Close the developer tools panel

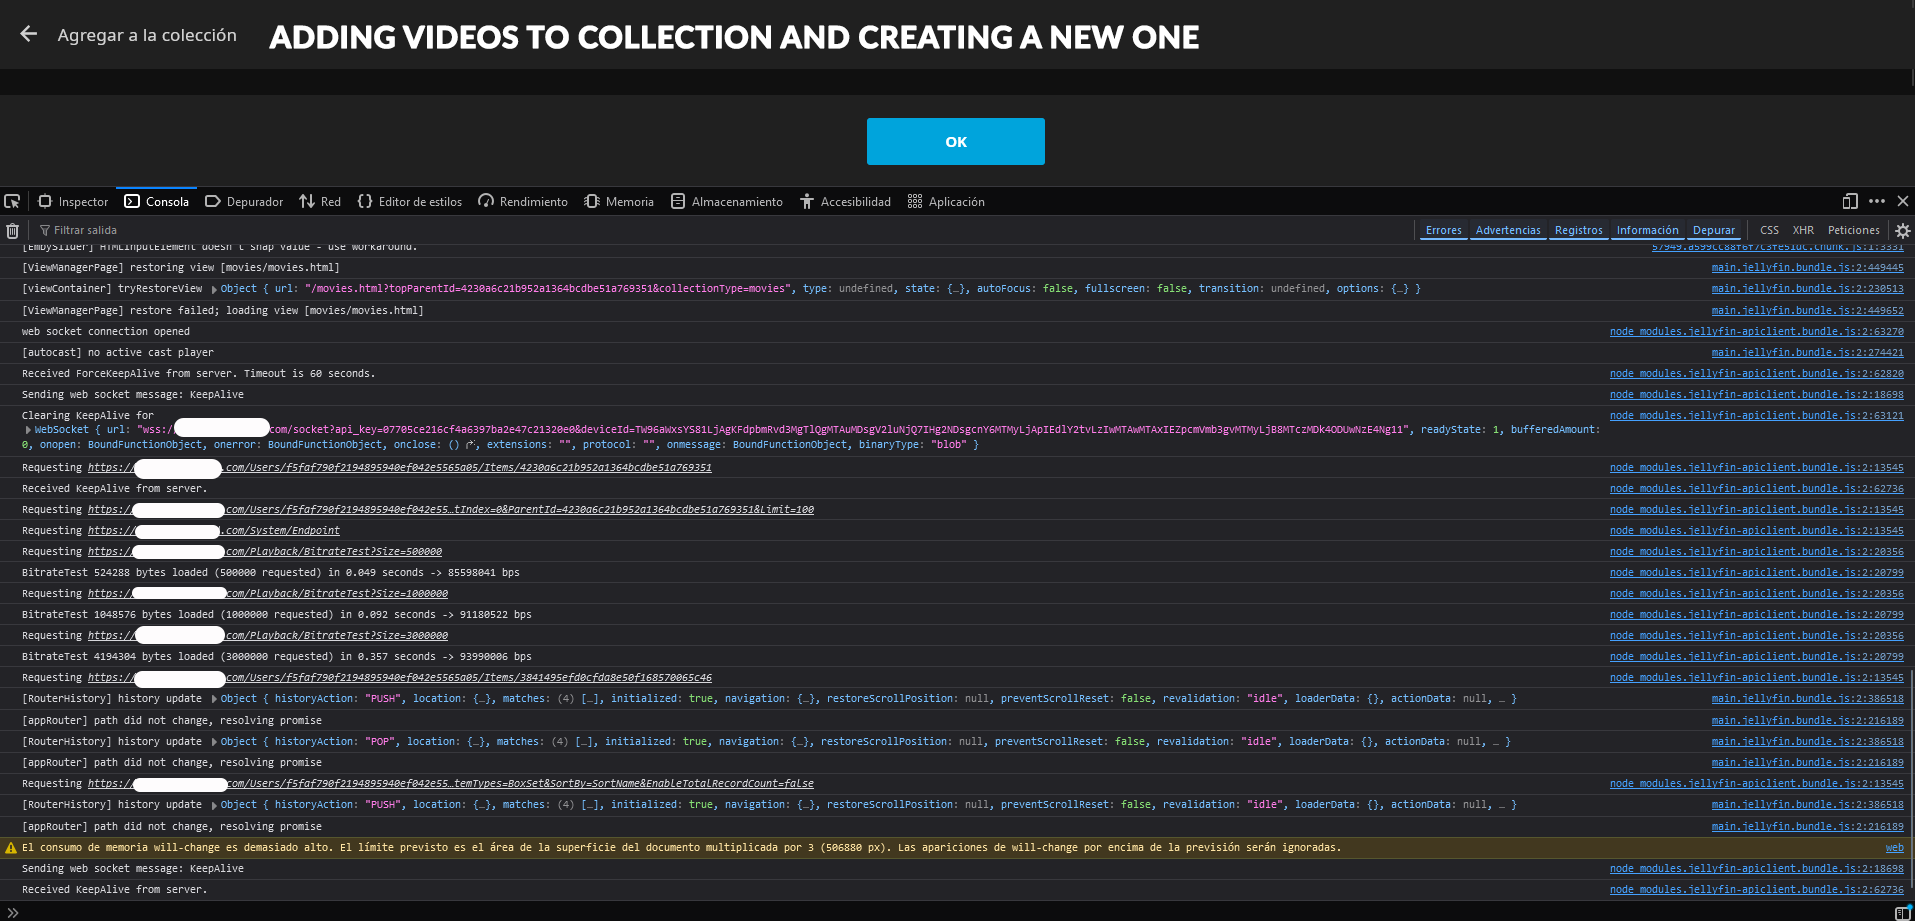pos(1903,201)
